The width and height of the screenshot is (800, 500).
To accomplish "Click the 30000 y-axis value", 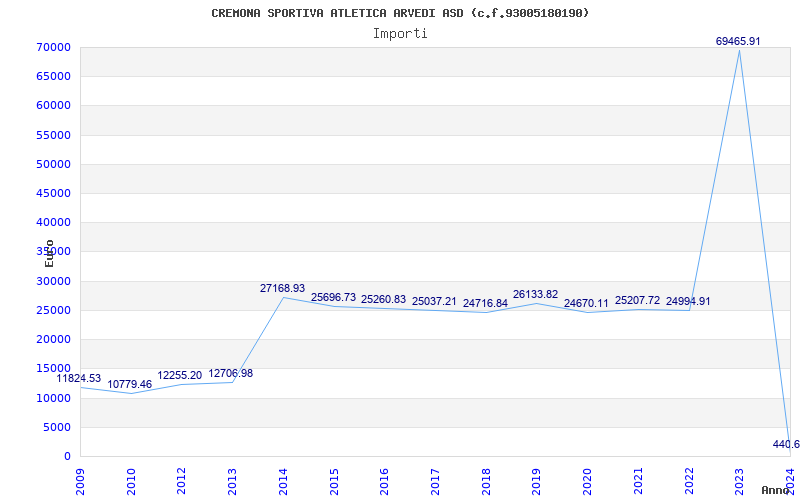I will tap(53, 281).
